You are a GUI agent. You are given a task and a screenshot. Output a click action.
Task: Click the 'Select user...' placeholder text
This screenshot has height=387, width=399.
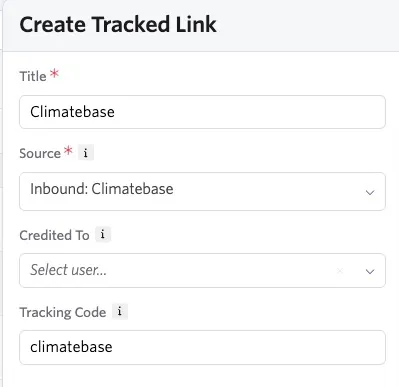68,270
